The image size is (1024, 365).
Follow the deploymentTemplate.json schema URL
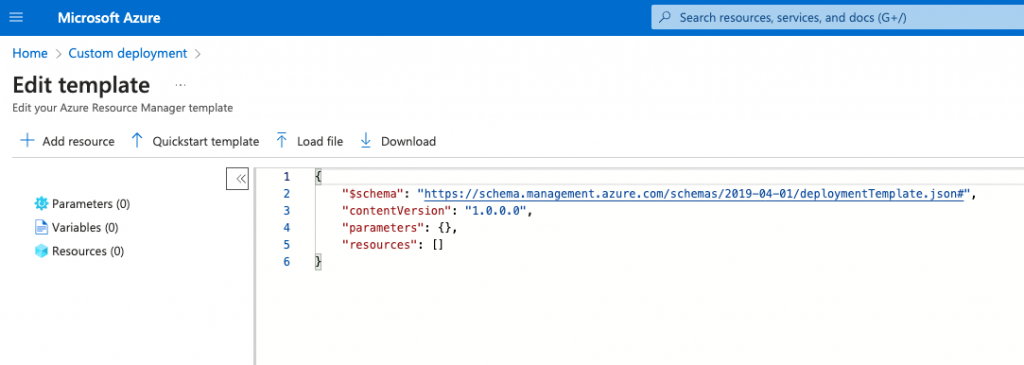click(694, 194)
